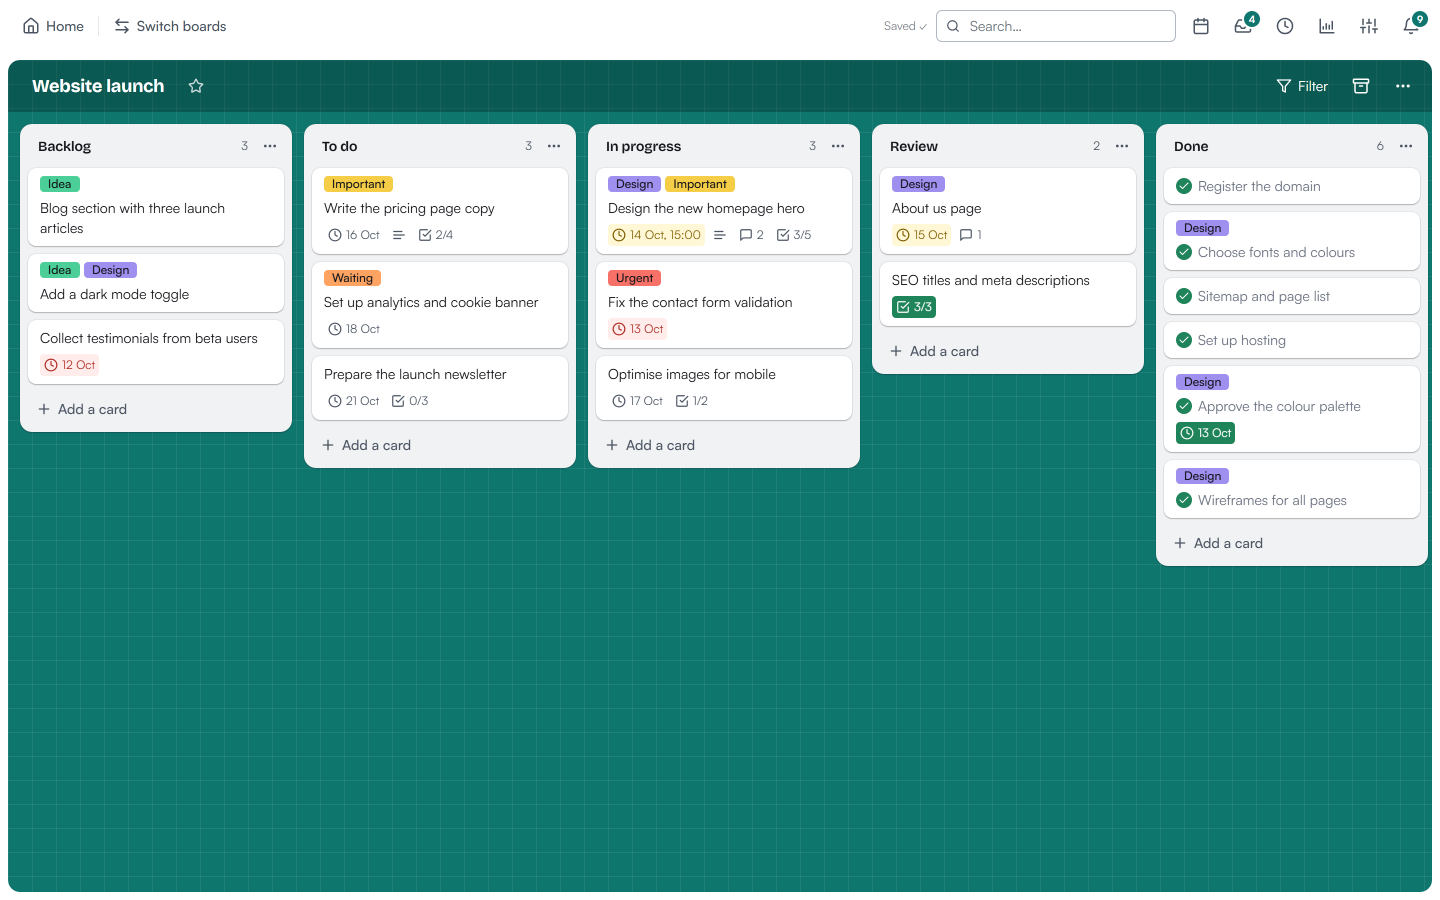Viewport: 1440px width, 900px height.
Task: Open the board three-dots menu
Action: tap(1403, 86)
